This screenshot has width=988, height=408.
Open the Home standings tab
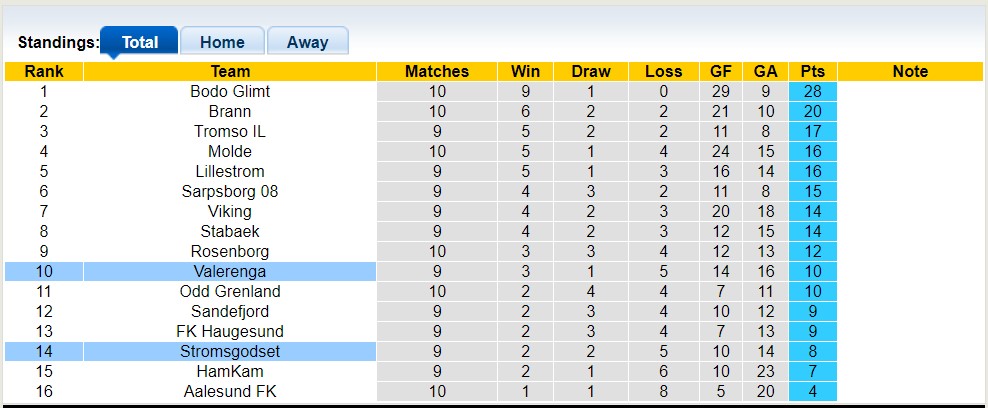click(222, 42)
